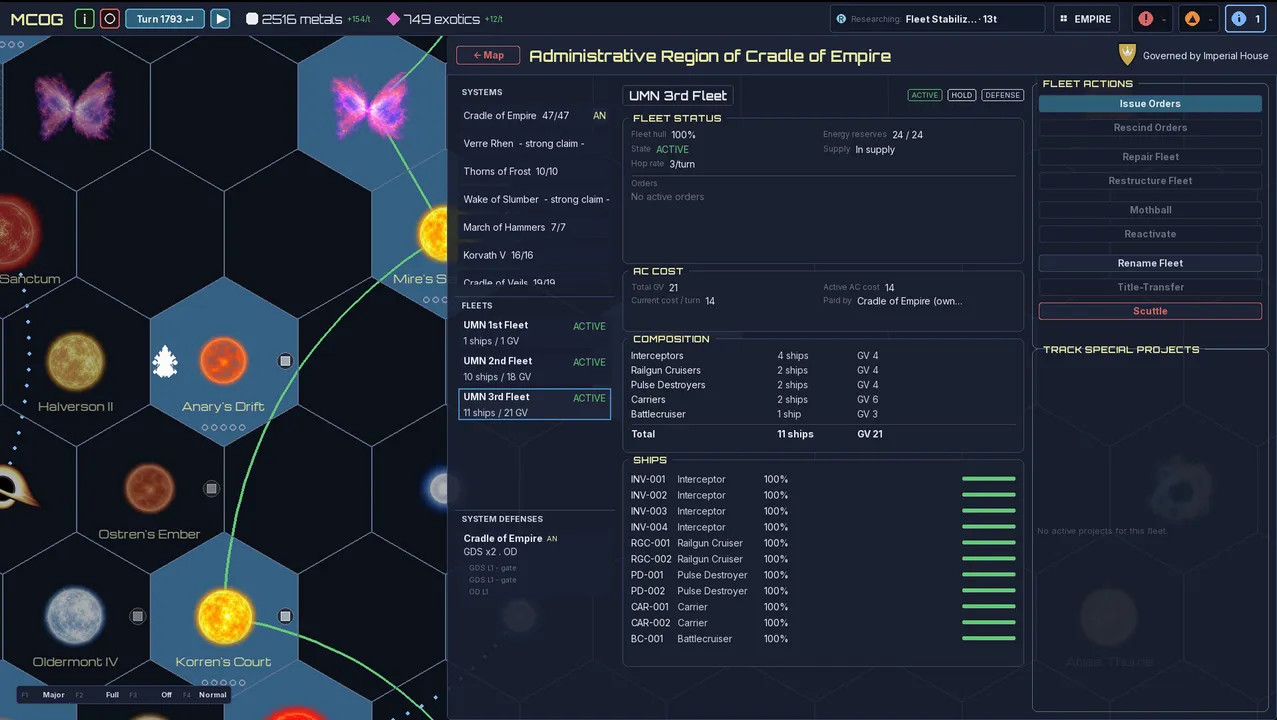
Task: Select ship INV-002 Interceptor row
Action: click(823, 495)
